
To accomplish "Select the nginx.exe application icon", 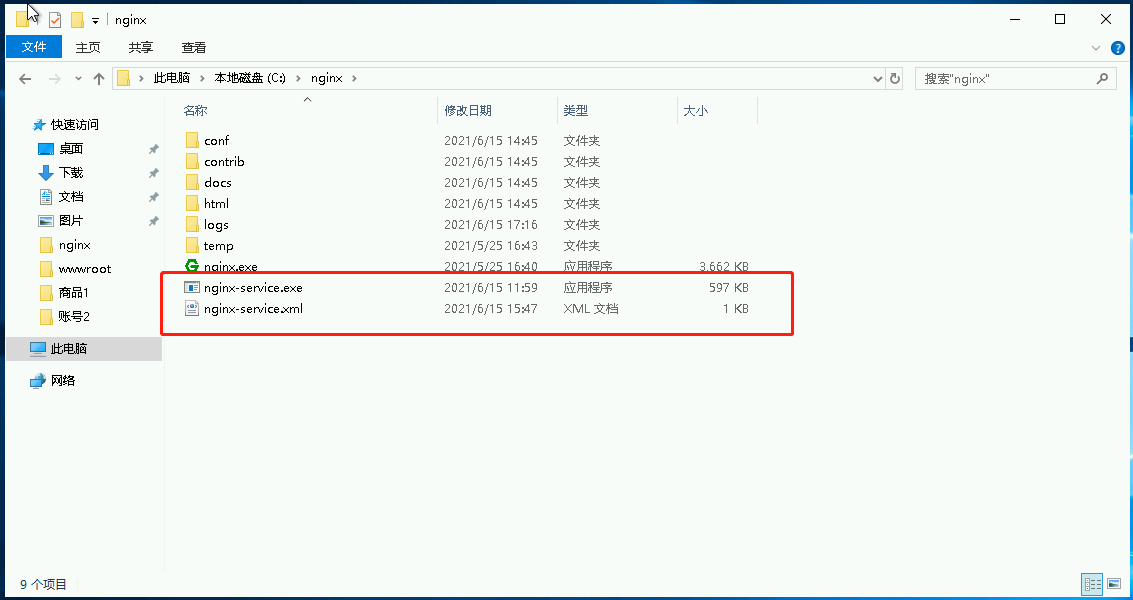I will point(192,266).
